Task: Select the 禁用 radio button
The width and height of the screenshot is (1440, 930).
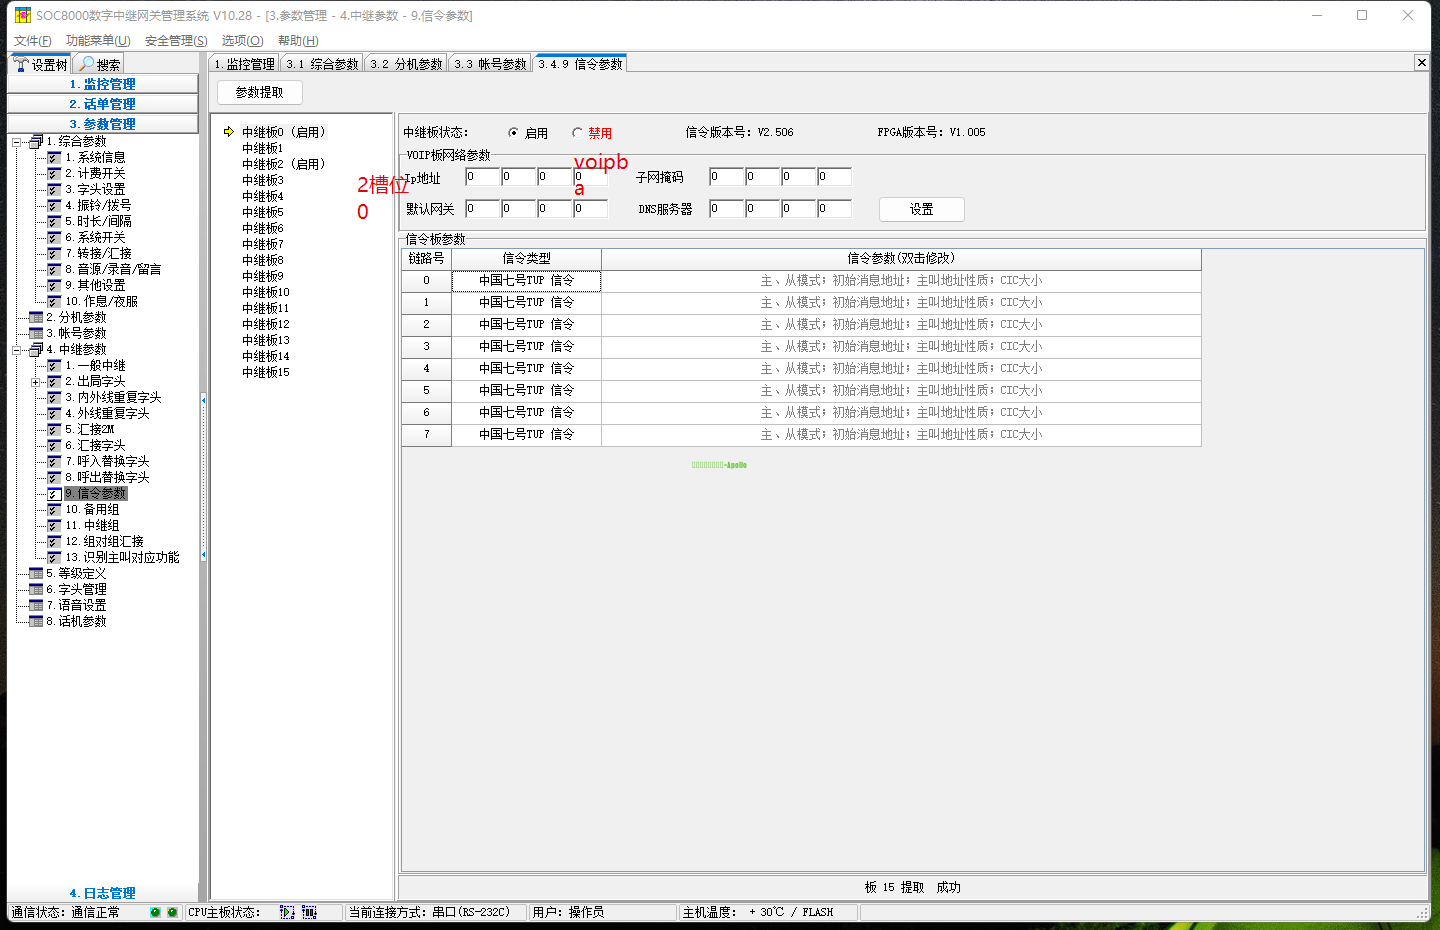Action: click(577, 133)
